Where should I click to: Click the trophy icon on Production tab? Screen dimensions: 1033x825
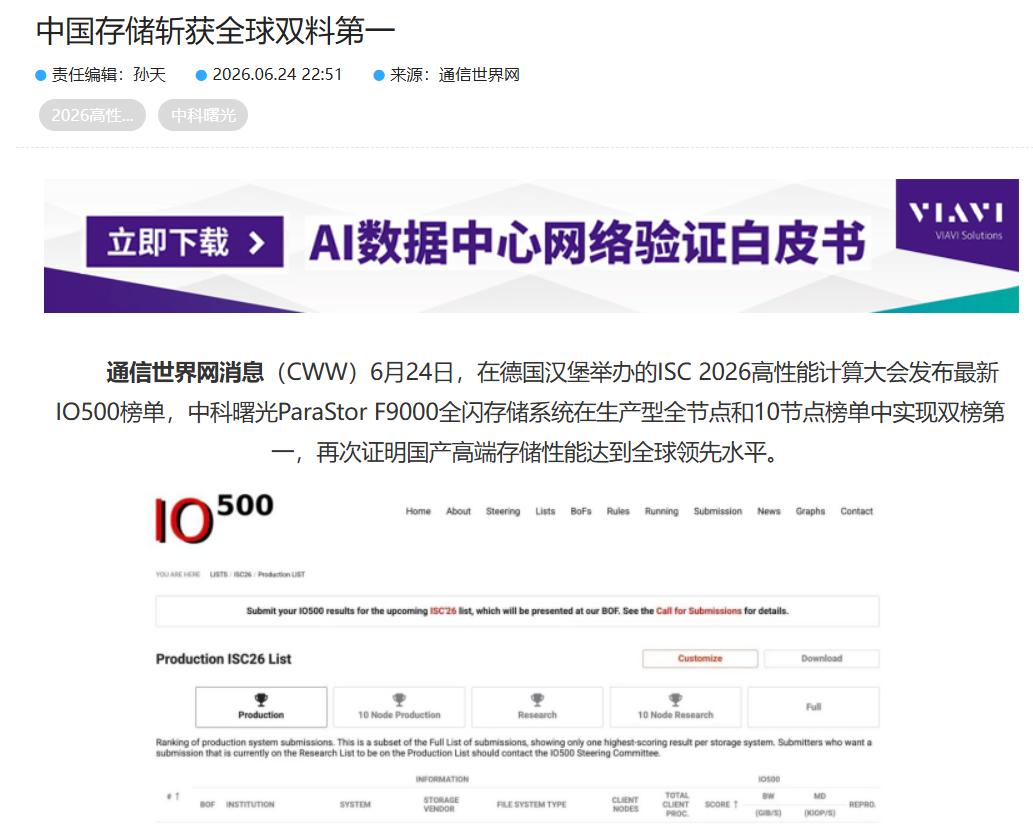click(261, 700)
